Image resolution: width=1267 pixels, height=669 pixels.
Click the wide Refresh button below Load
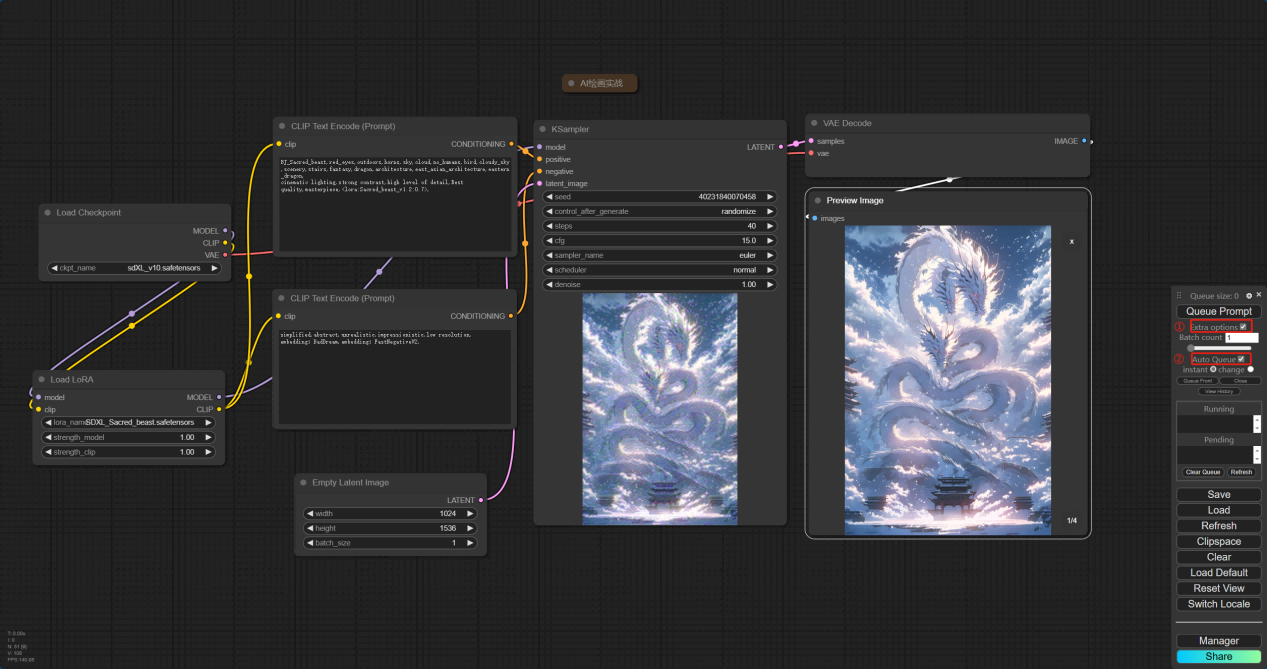[x=1219, y=526]
